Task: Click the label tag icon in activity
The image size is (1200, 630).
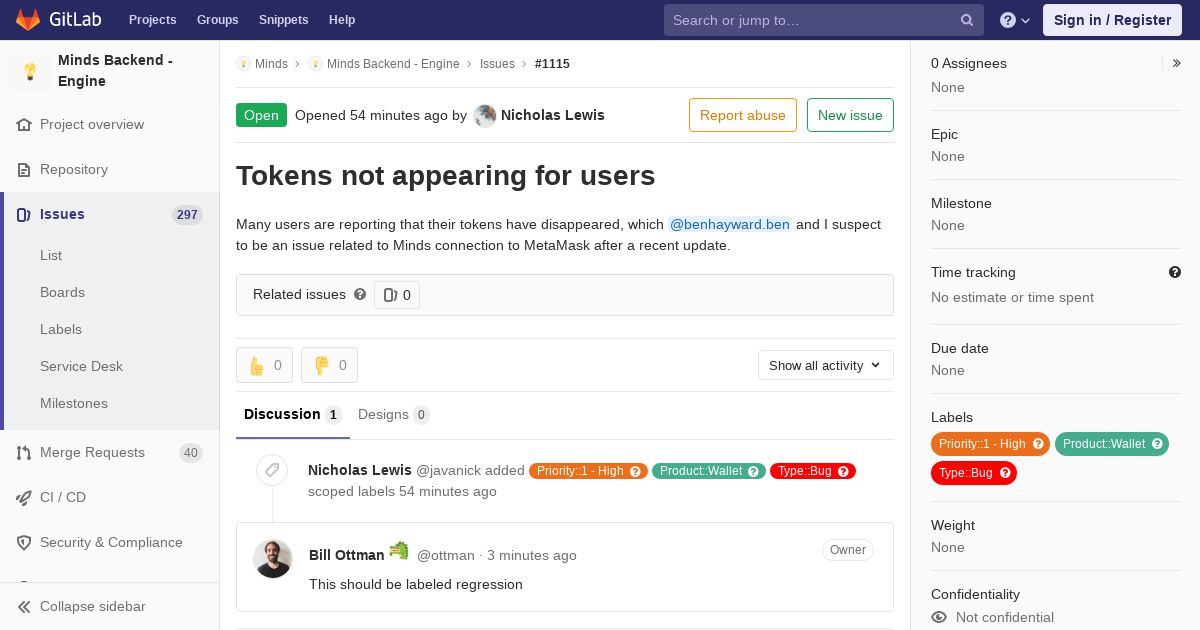Action: tap(272, 470)
